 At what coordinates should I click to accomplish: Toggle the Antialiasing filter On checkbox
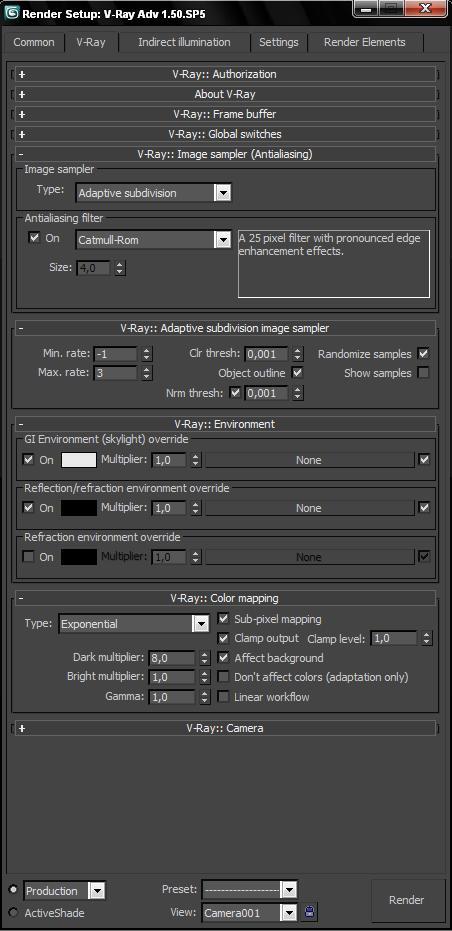pos(34,238)
